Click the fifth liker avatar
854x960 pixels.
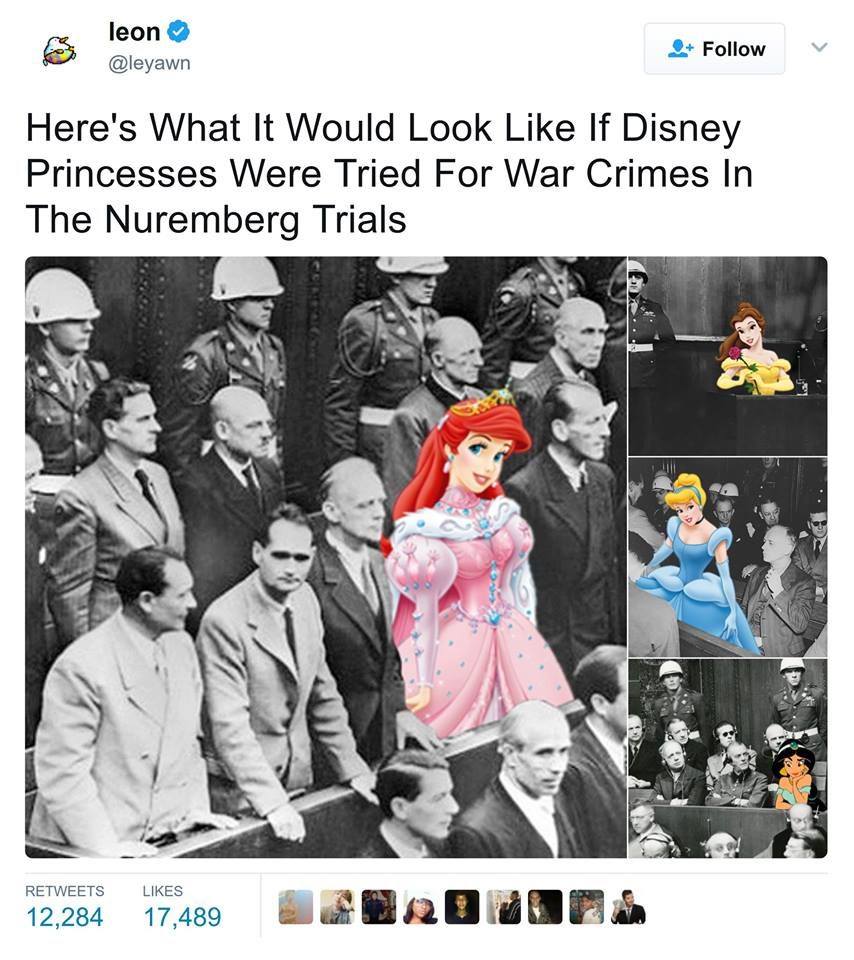click(x=462, y=907)
